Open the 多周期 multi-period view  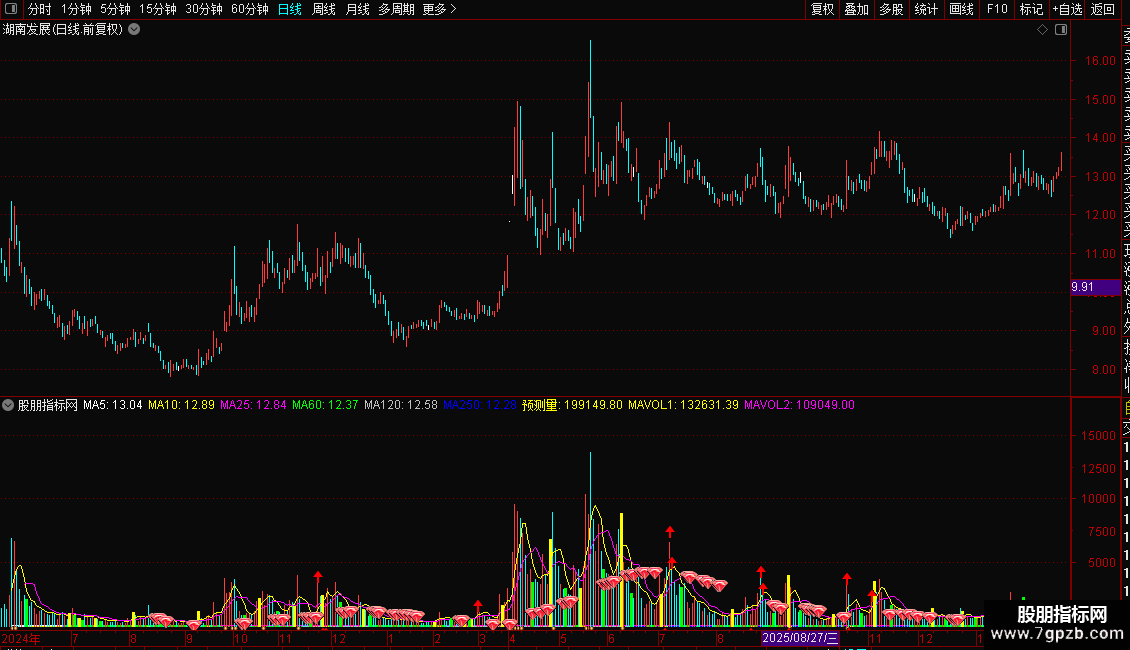396,9
